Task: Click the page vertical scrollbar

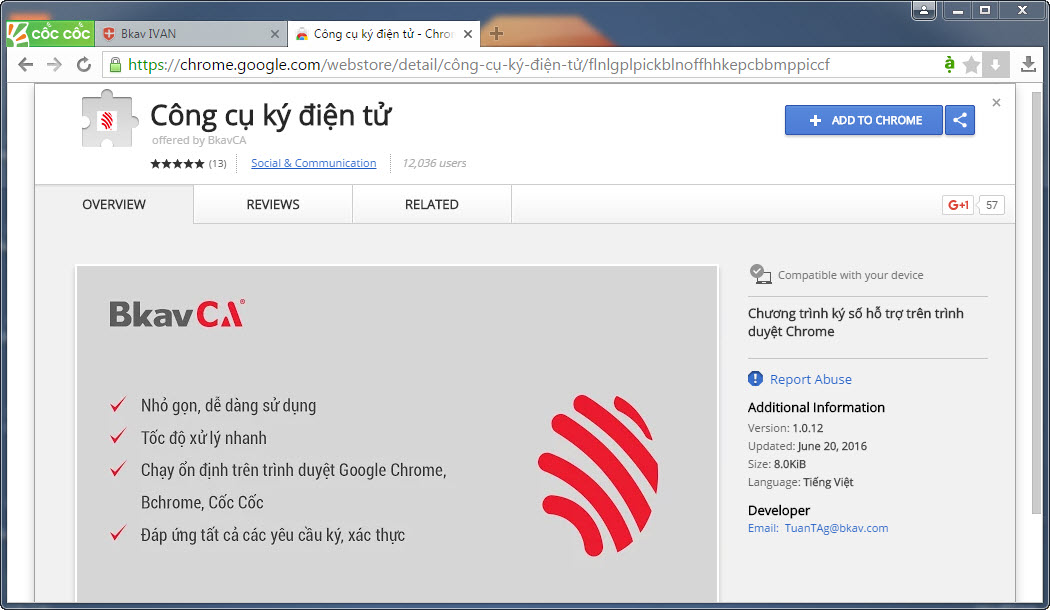Action: [1037, 301]
